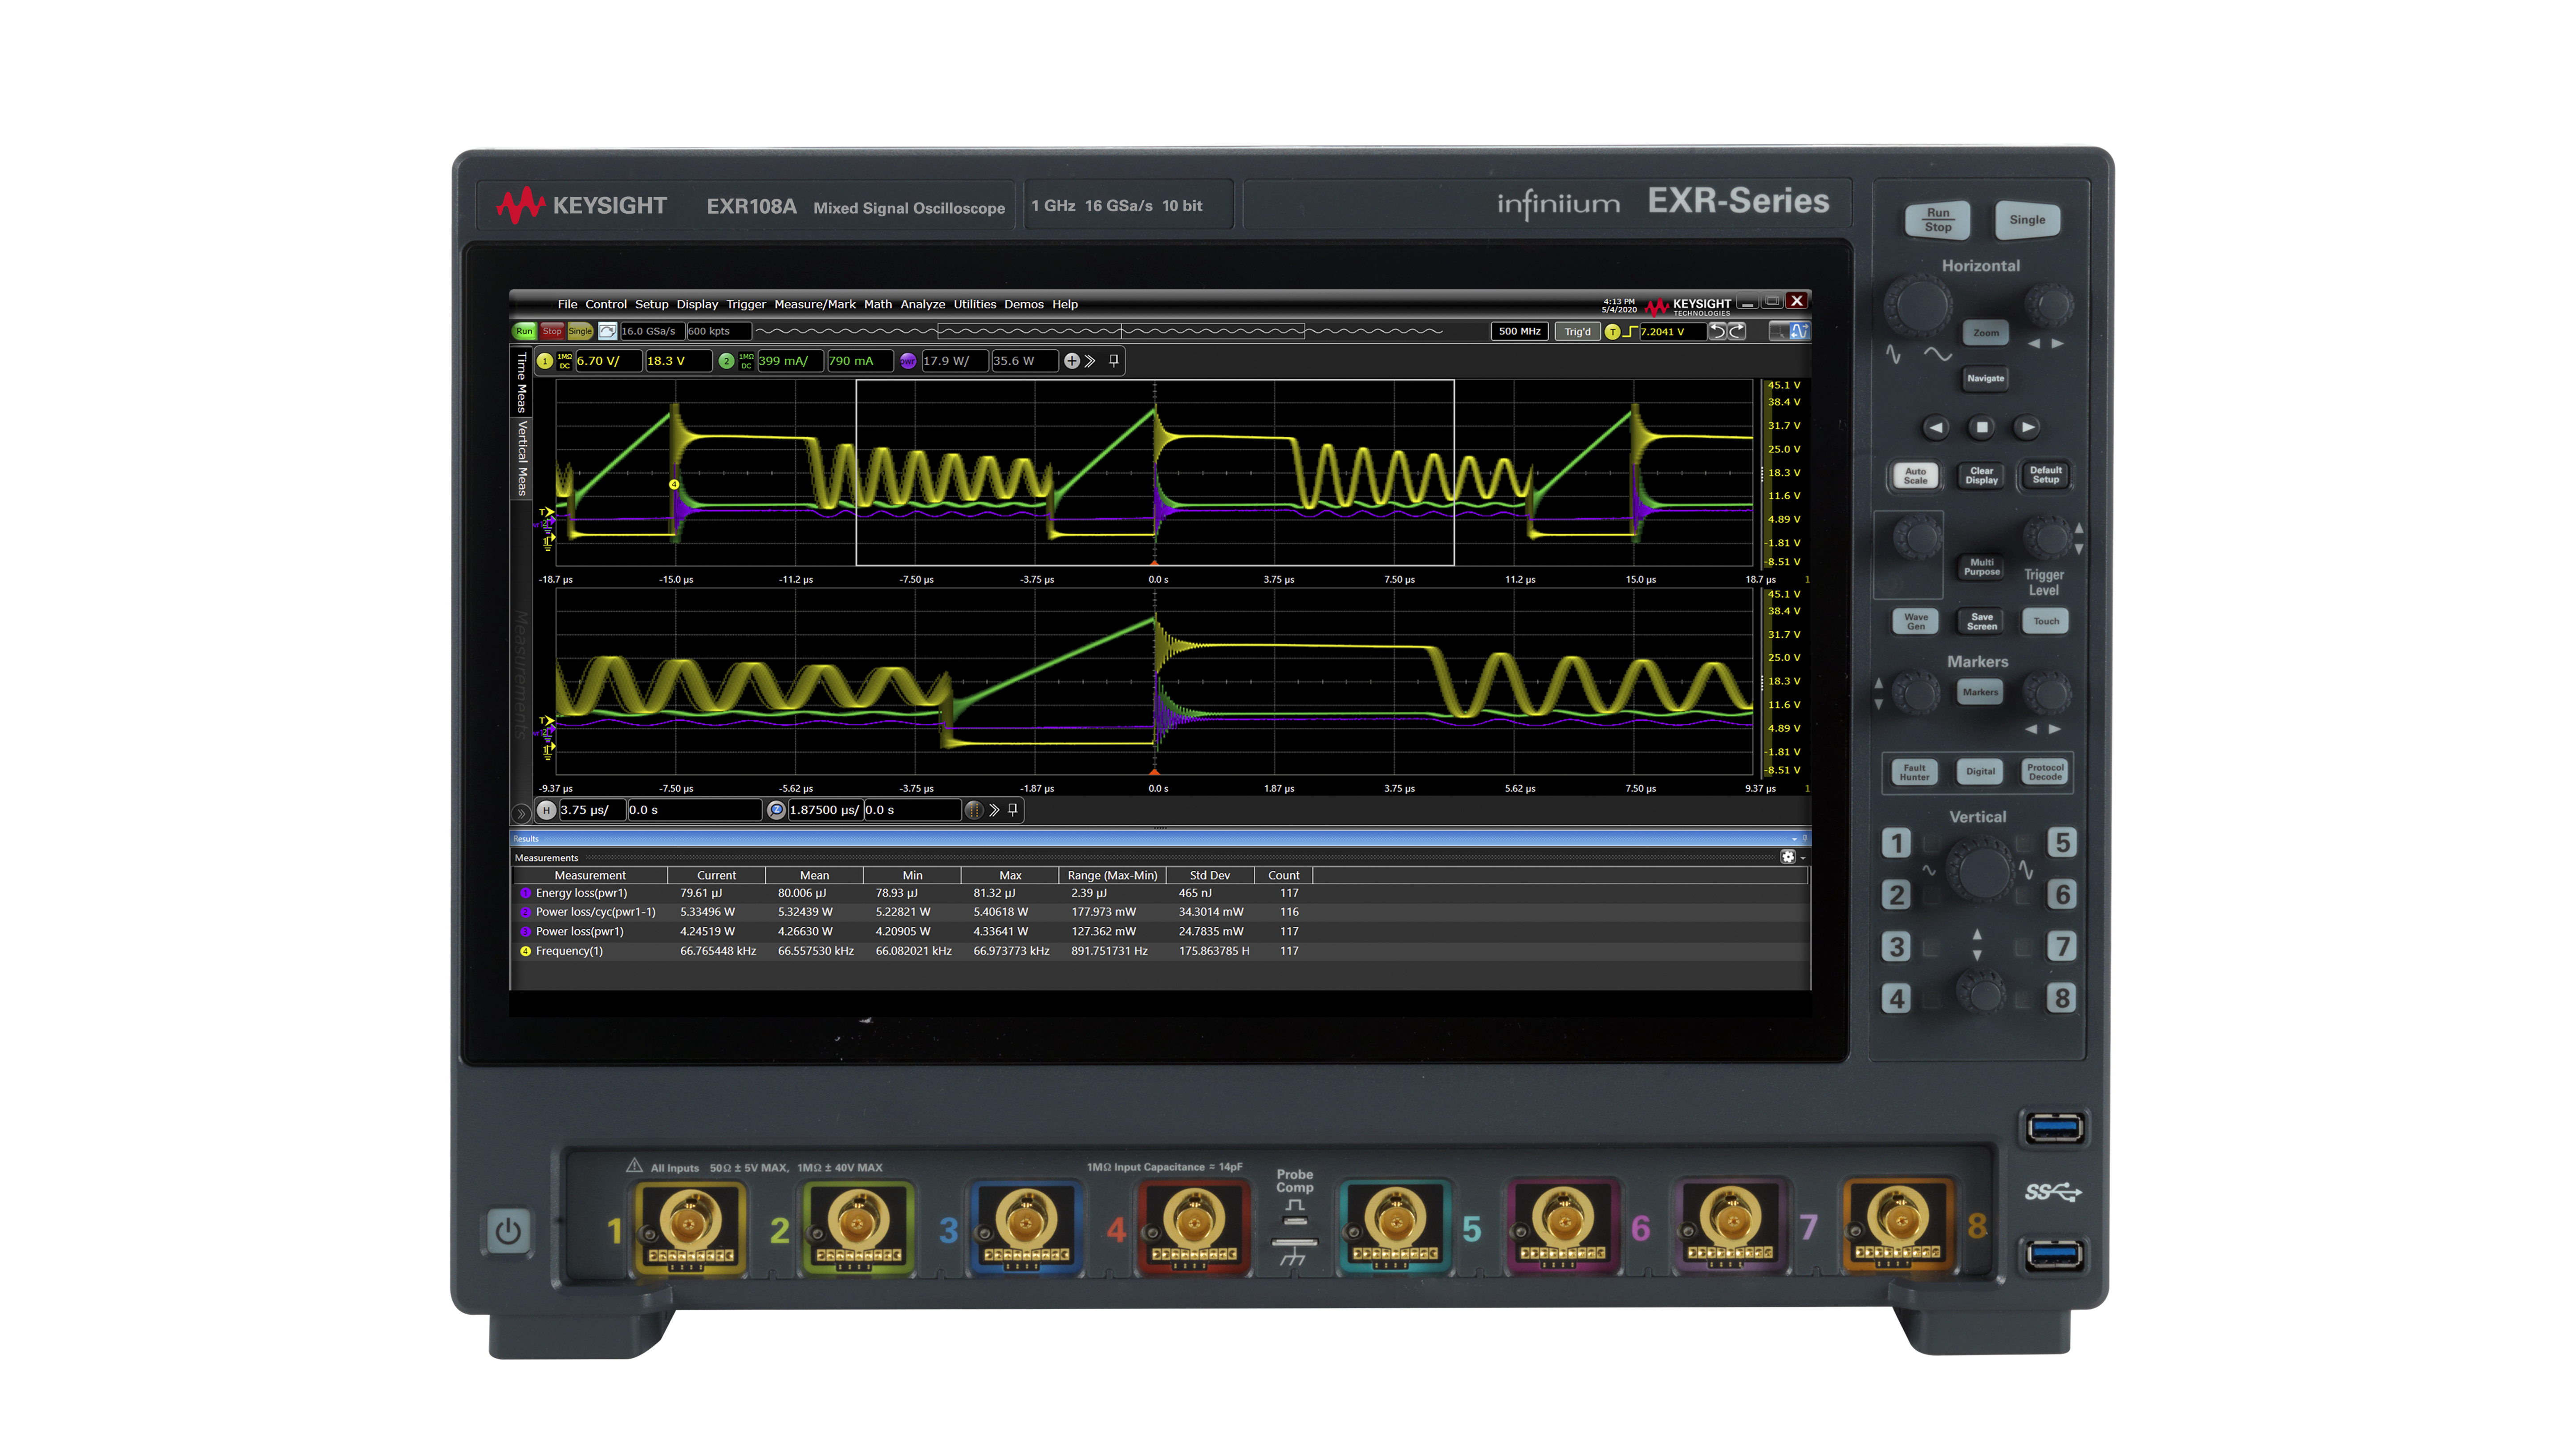Open dropdown arrow beside Measurements gear
2576x1449 pixels.
(1802, 858)
